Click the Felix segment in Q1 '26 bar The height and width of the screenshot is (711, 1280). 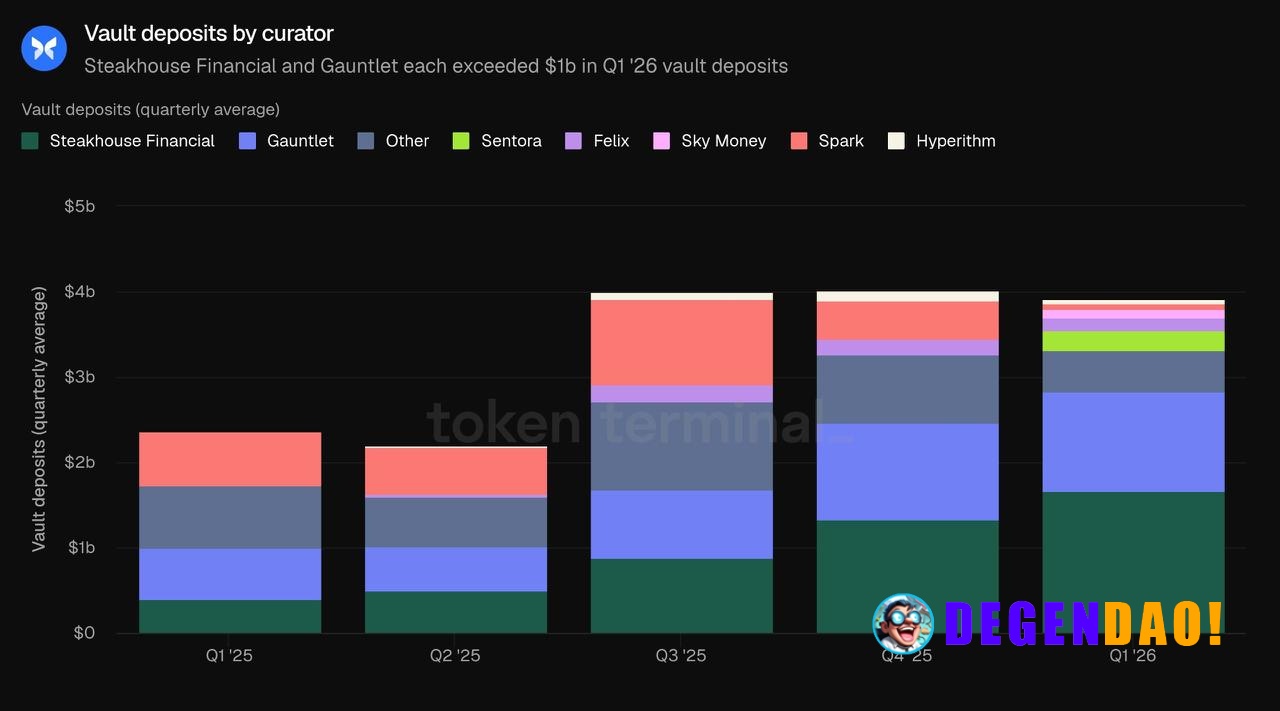pyautogui.click(x=1133, y=325)
